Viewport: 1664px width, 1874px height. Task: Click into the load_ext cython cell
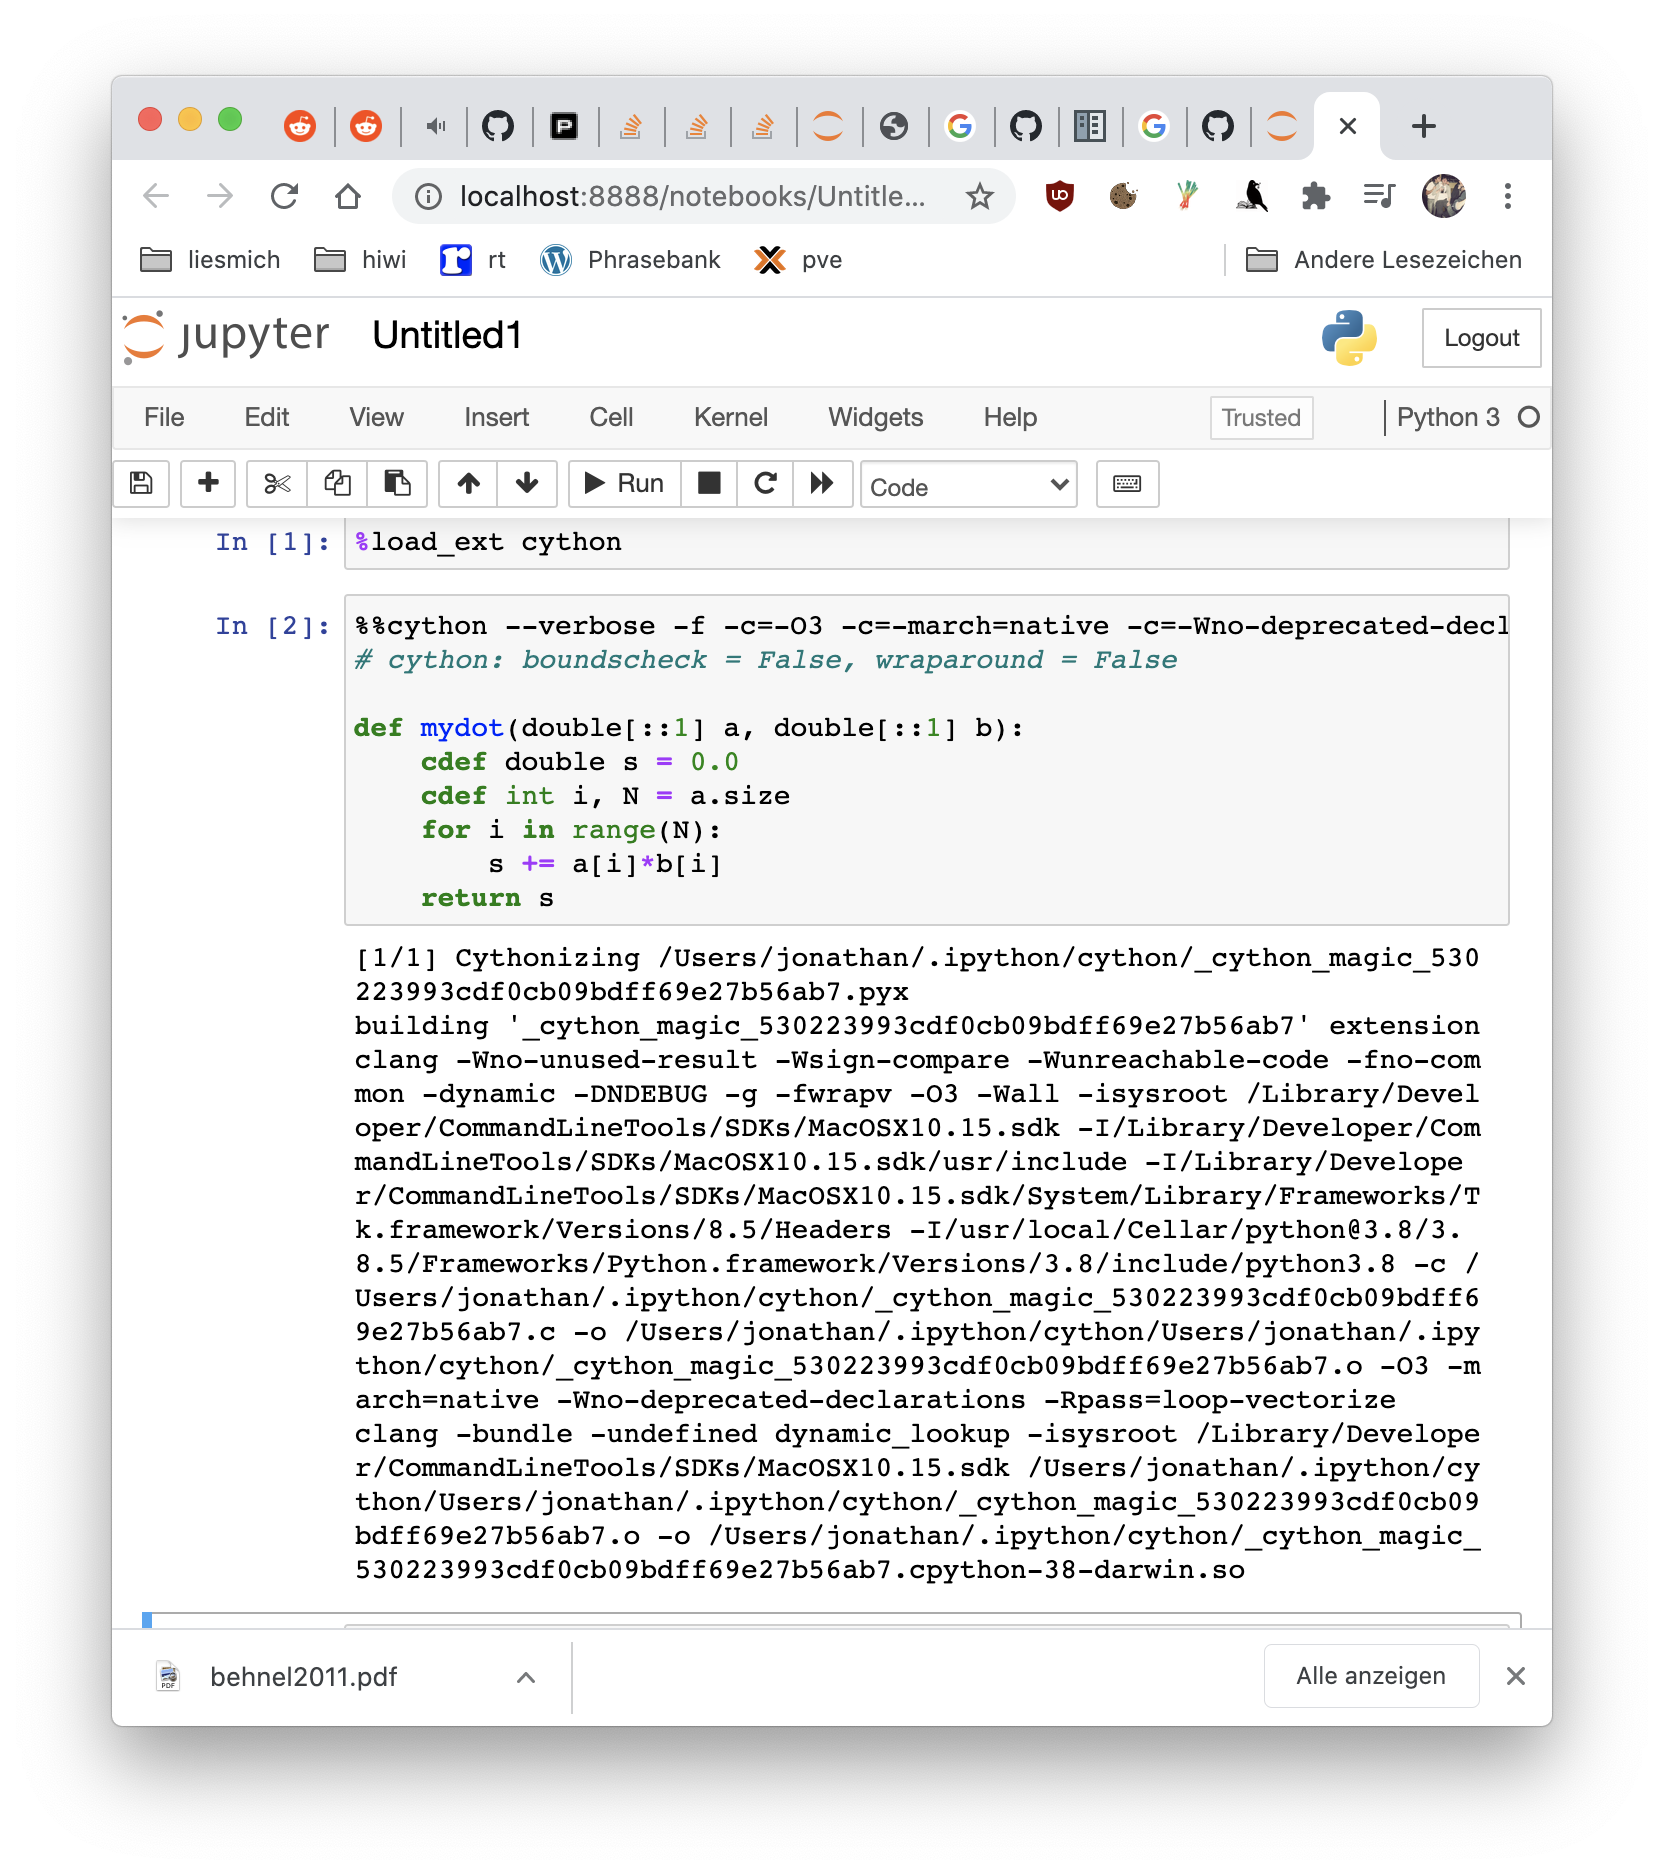(x=927, y=543)
